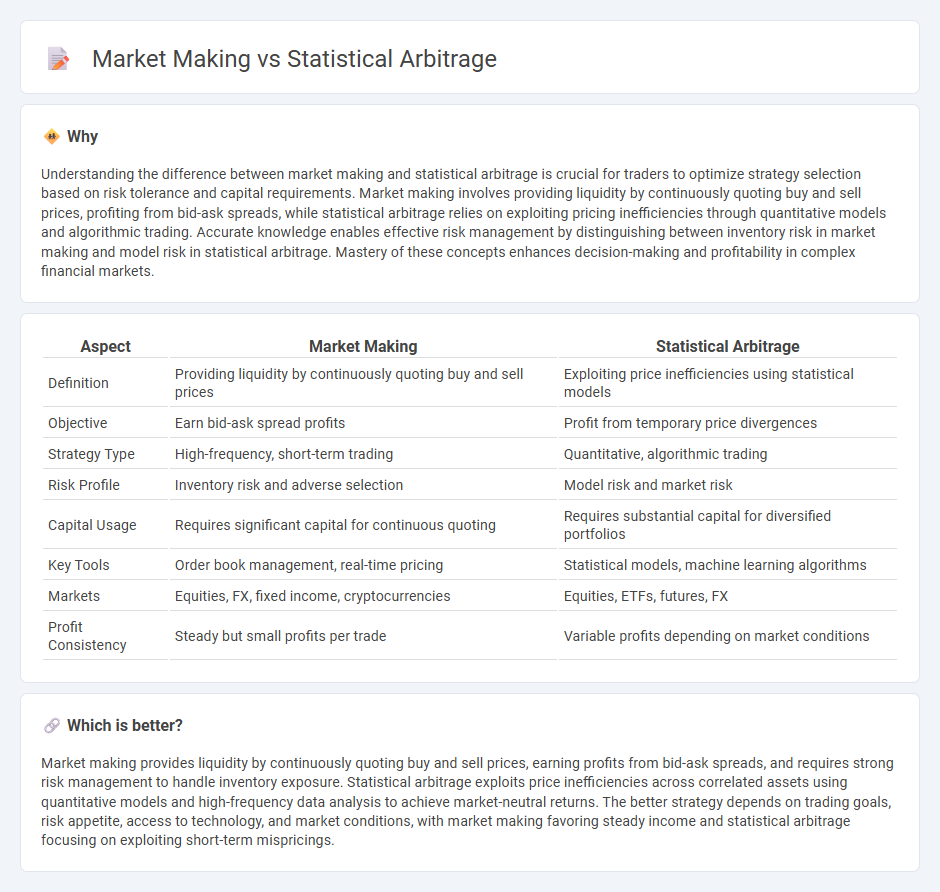Click cell 'Statistical models, machine learning algorithms'
The height and width of the screenshot is (892, 940).
tap(728, 565)
